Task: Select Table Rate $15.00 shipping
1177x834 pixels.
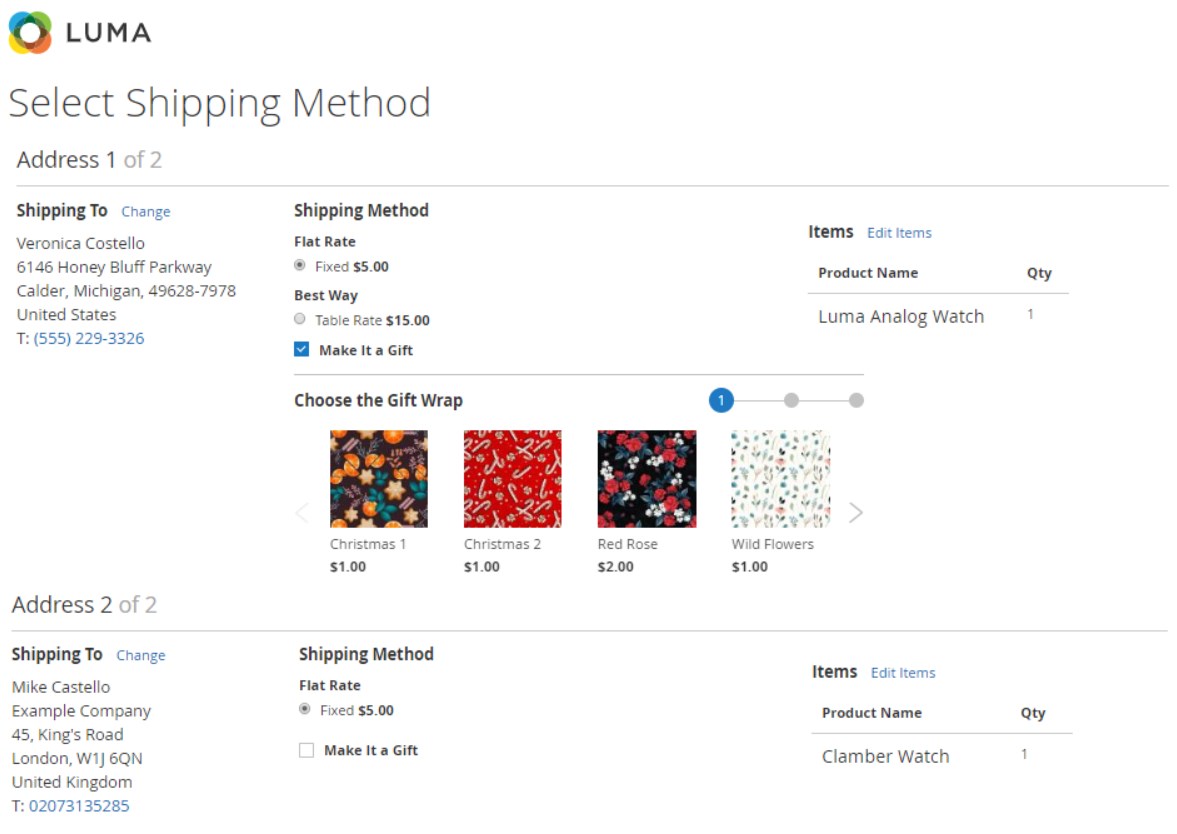Action: (x=300, y=319)
